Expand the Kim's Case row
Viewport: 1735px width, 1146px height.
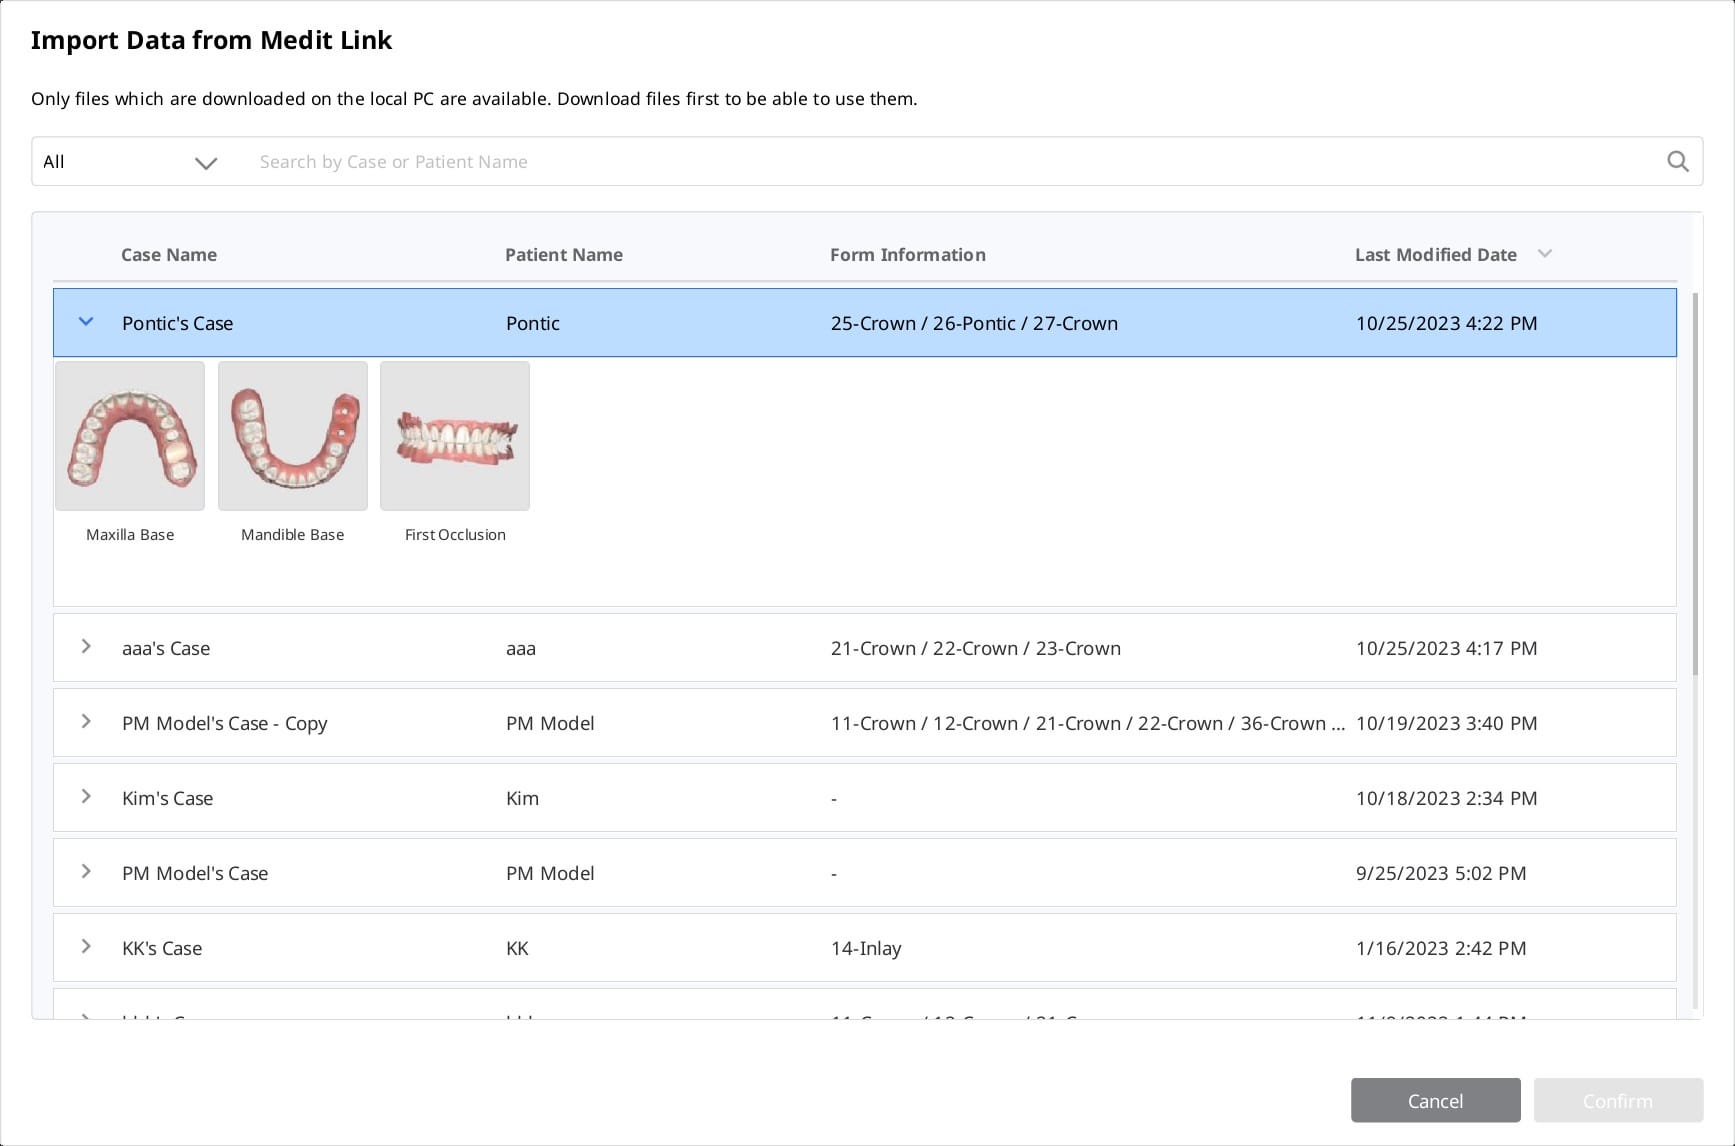[x=86, y=797]
